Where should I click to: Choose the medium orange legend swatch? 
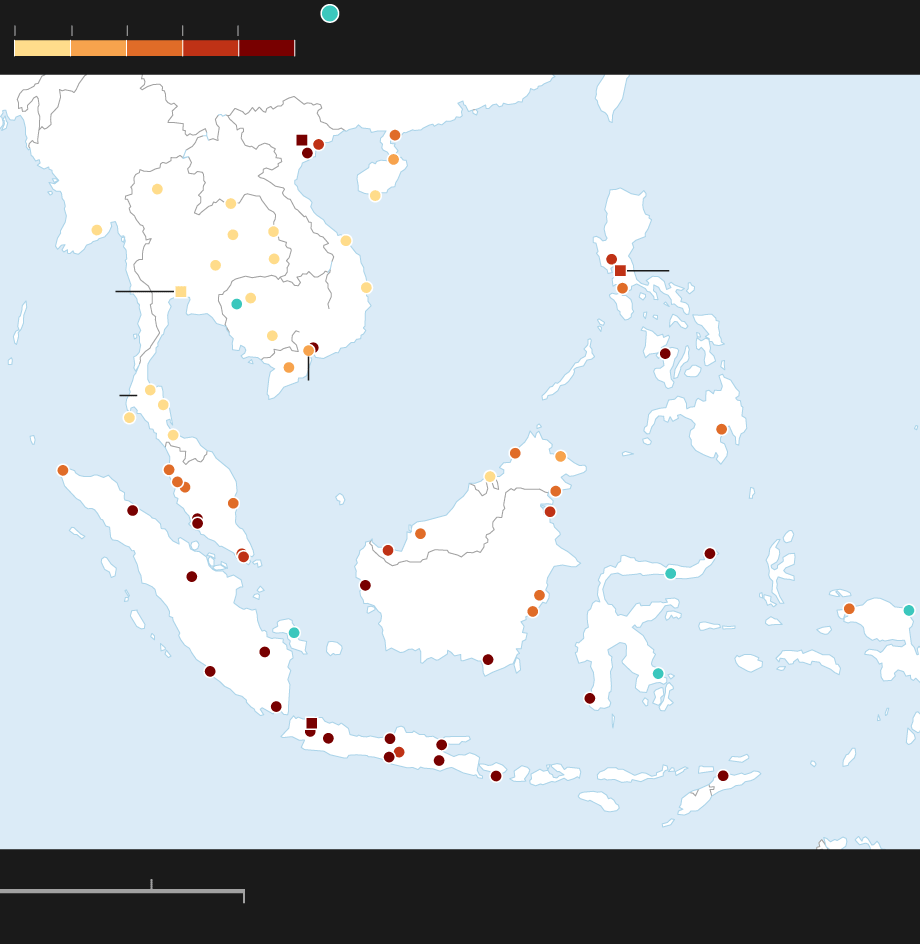point(155,48)
